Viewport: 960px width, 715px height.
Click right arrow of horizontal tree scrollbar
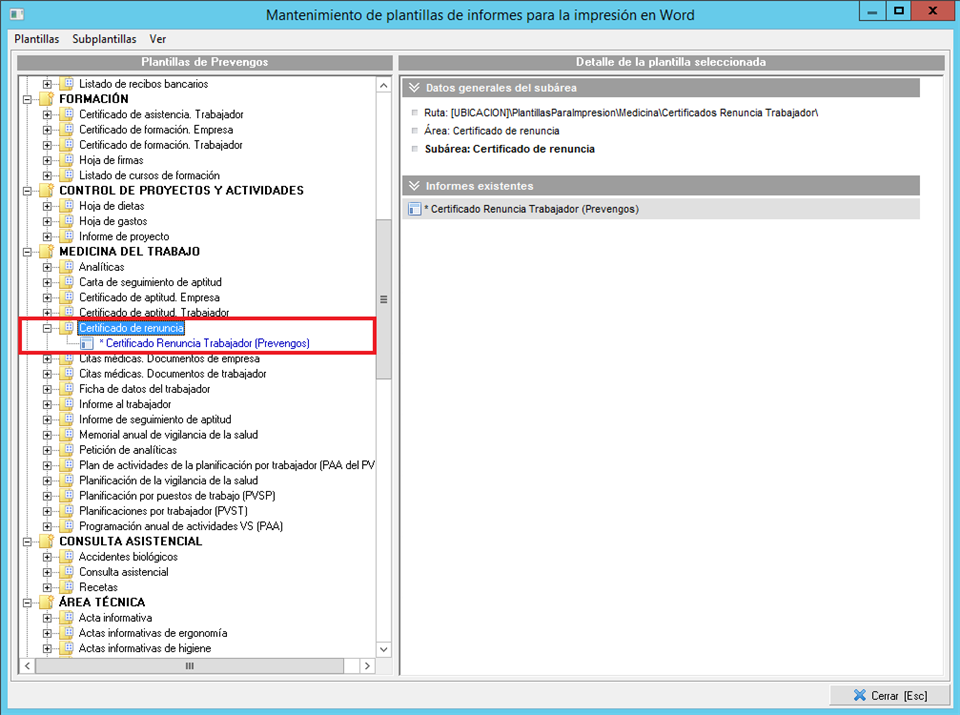click(368, 665)
